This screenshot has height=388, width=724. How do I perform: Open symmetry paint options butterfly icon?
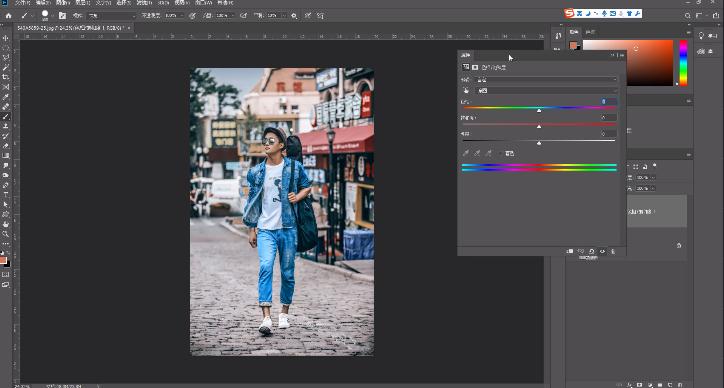320,16
